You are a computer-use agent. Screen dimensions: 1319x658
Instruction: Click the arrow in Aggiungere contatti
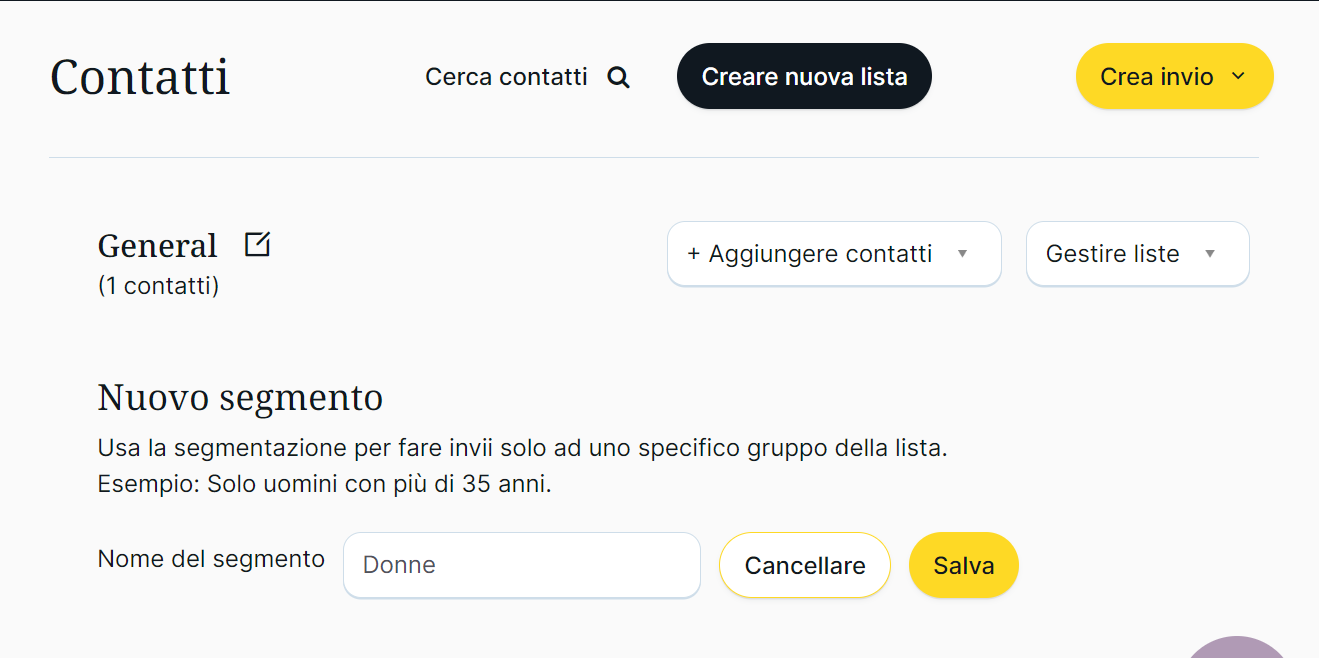[x=963, y=254]
